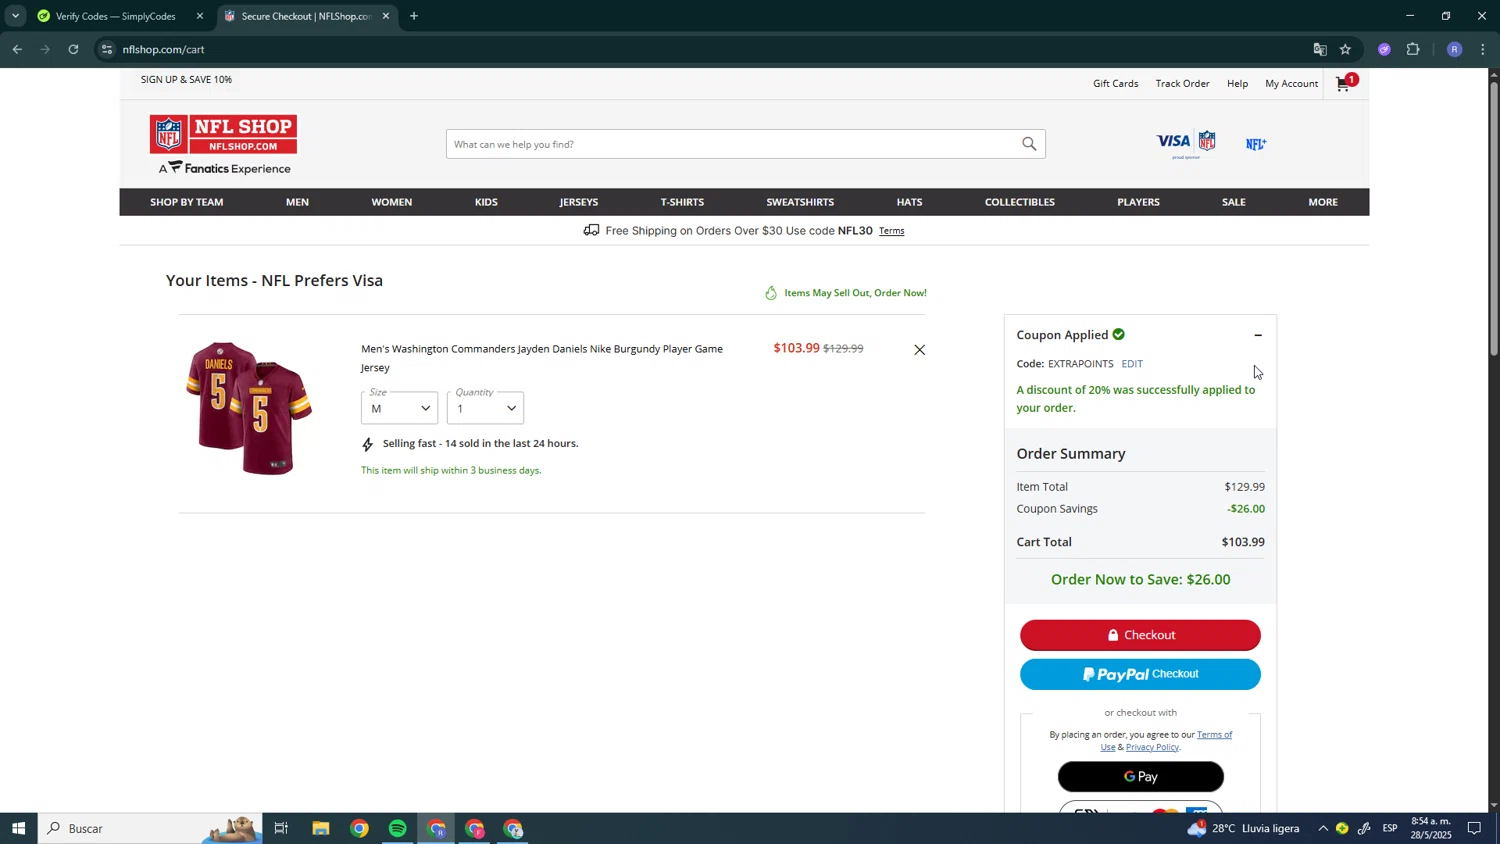Click the Commanders jersey thumbnail
The width and height of the screenshot is (1500, 844).
[x=249, y=408]
